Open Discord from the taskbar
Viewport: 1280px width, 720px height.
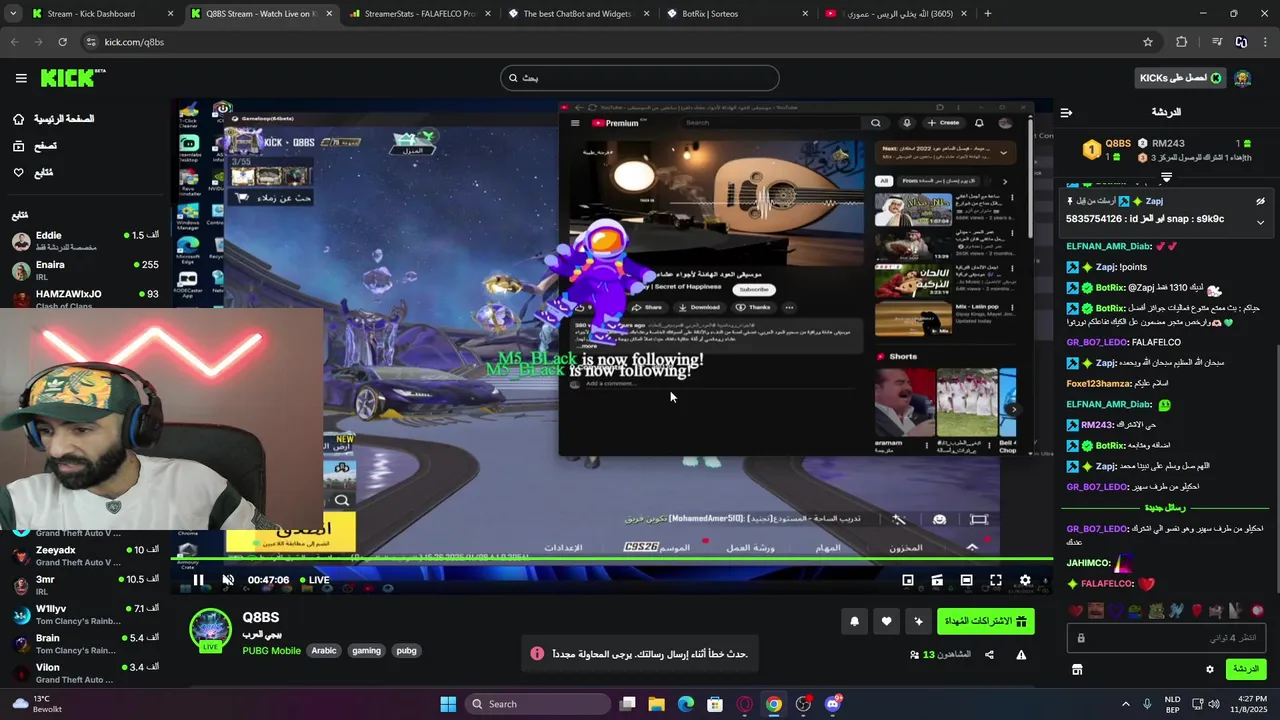tap(832, 704)
